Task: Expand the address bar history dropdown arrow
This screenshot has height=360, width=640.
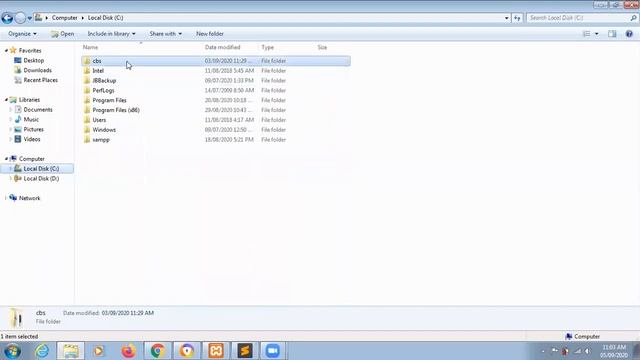Action: (x=507, y=18)
